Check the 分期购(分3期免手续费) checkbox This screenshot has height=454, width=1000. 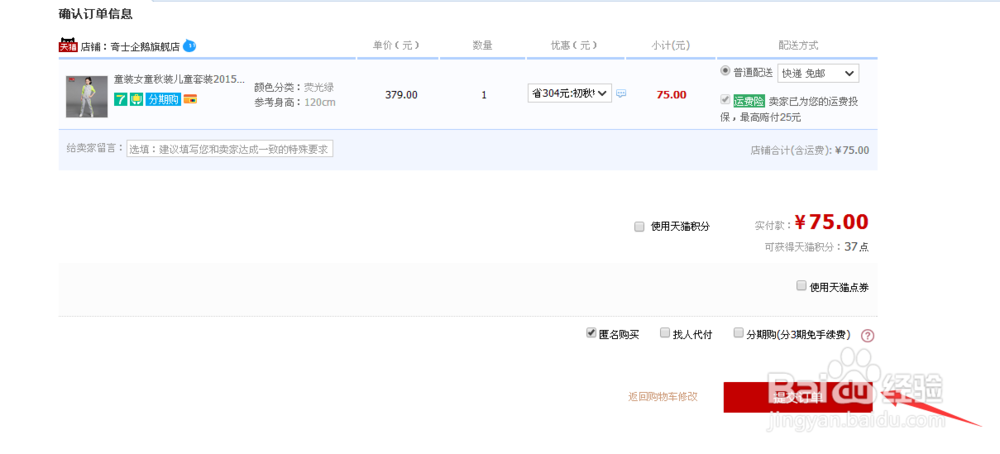pos(739,333)
